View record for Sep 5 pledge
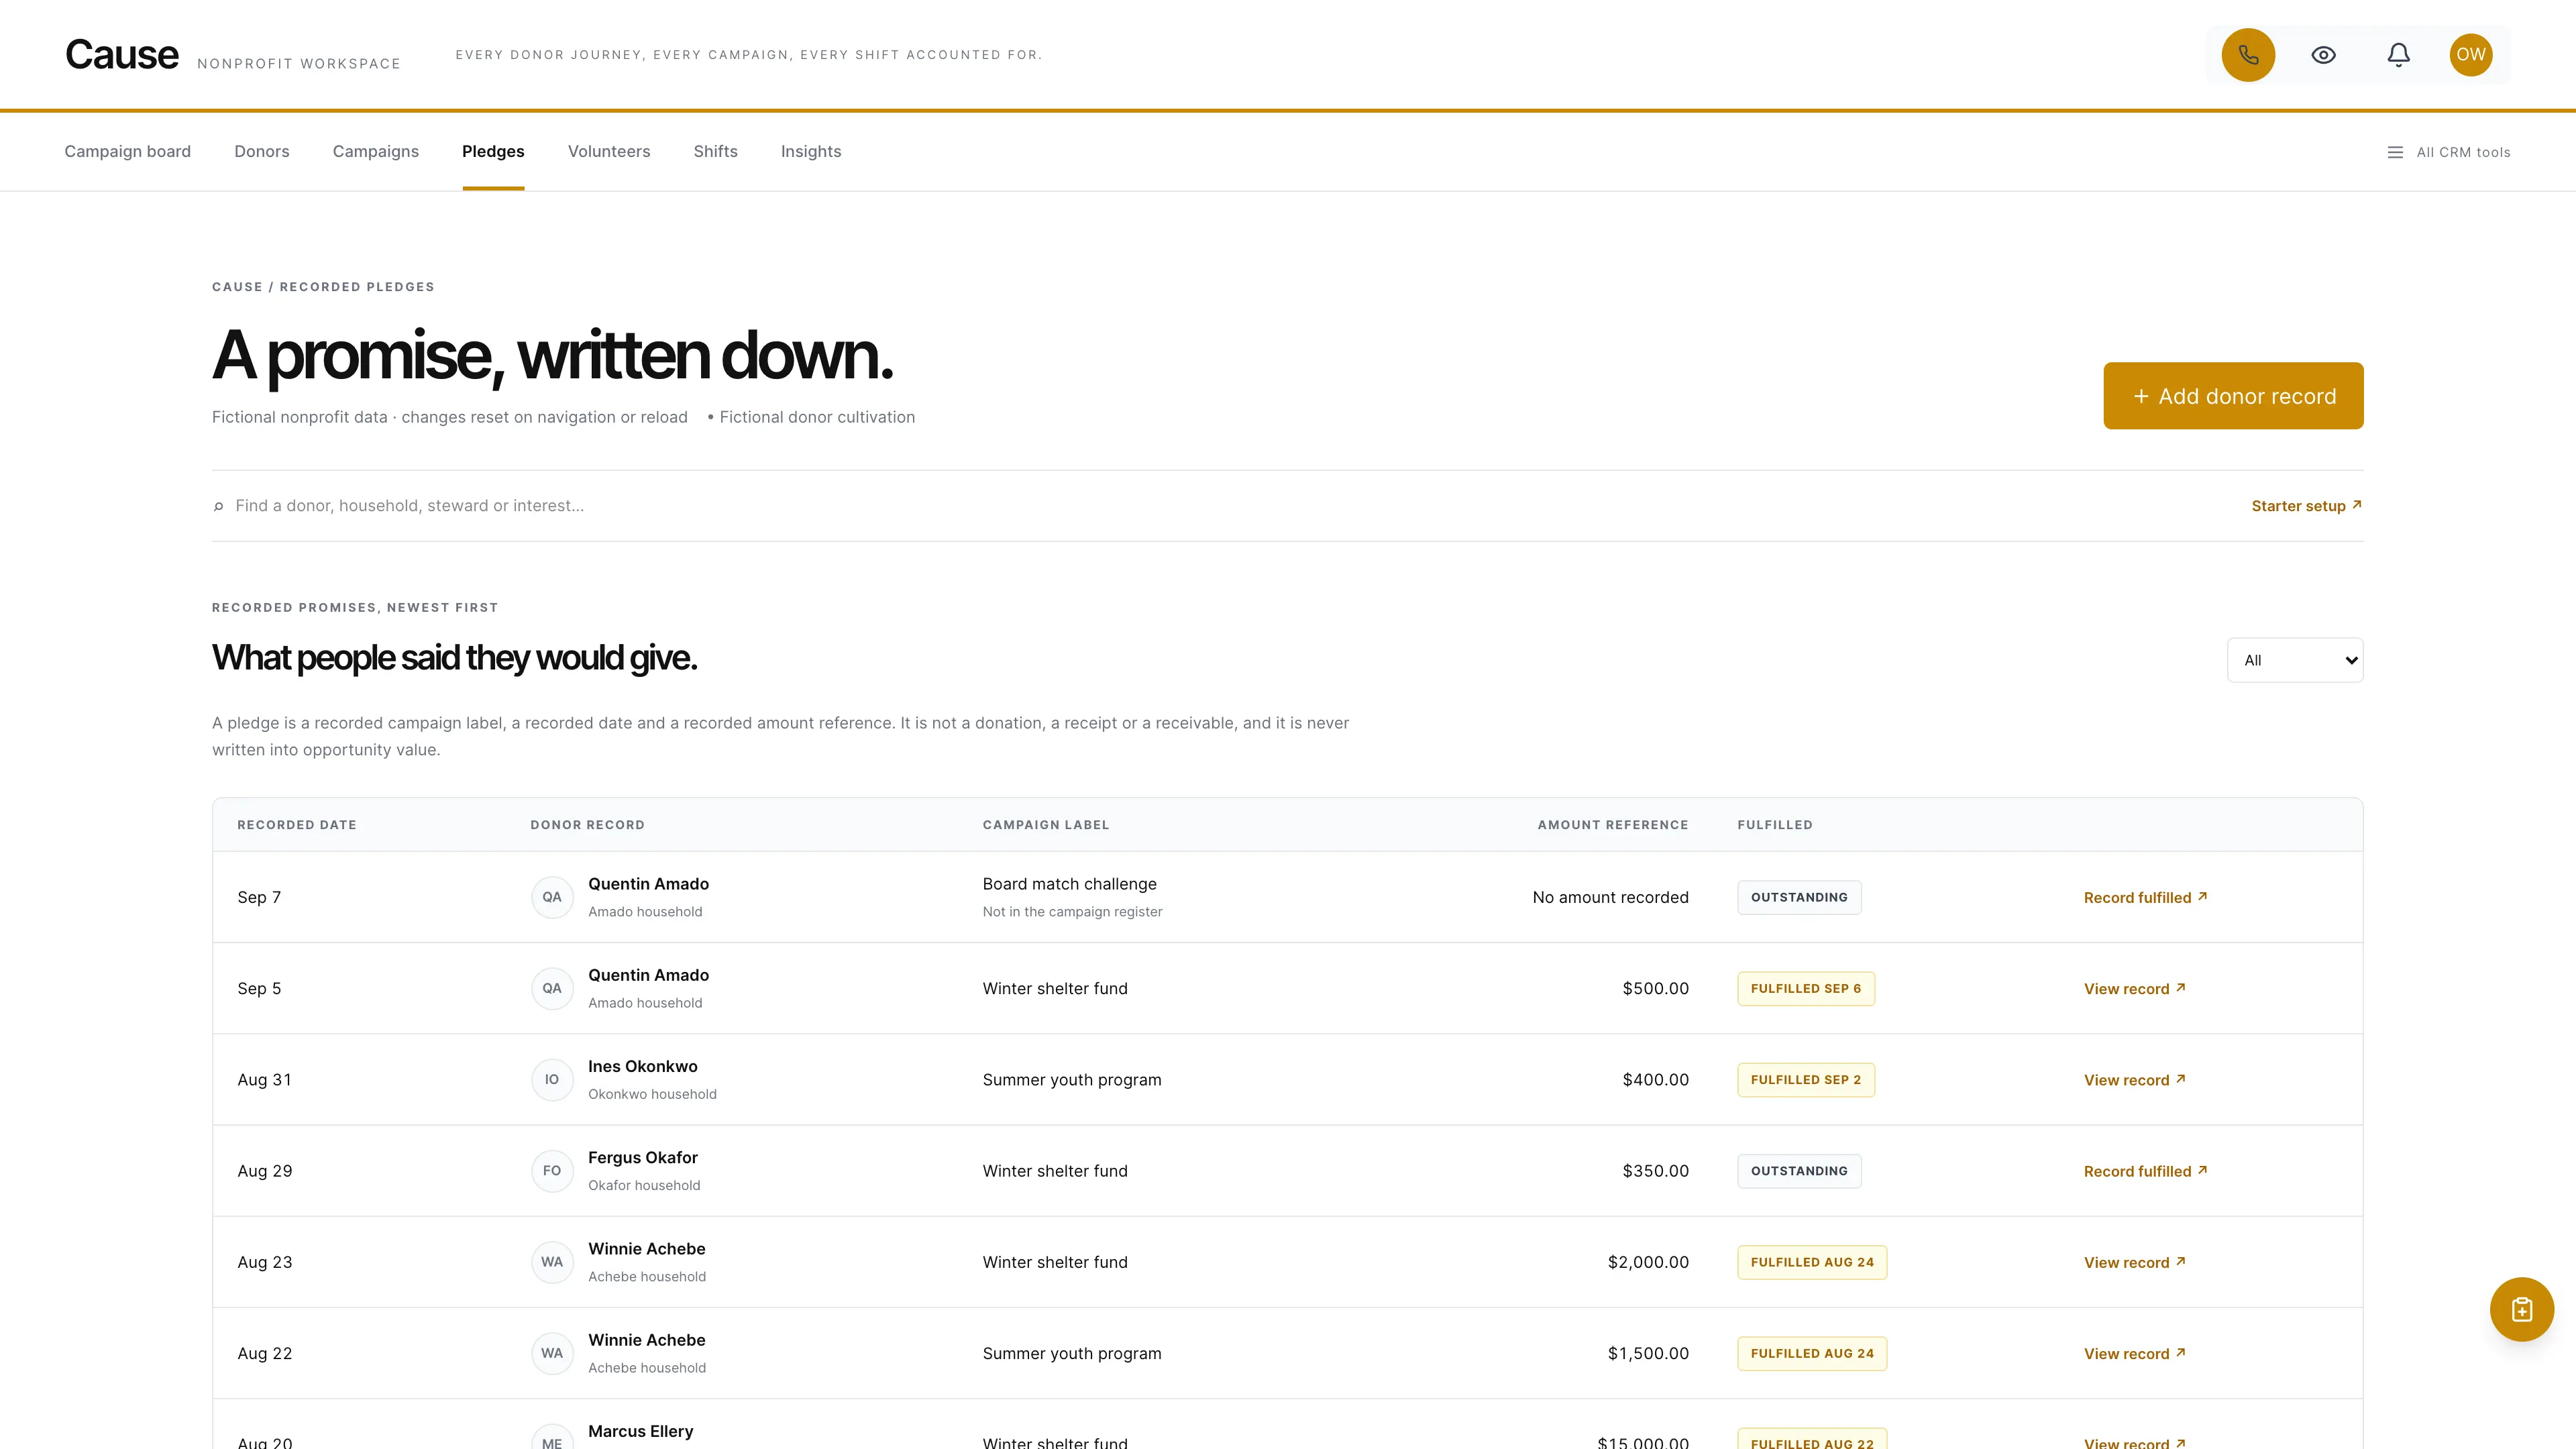The height and width of the screenshot is (1449, 2576). (x=2134, y=989)
